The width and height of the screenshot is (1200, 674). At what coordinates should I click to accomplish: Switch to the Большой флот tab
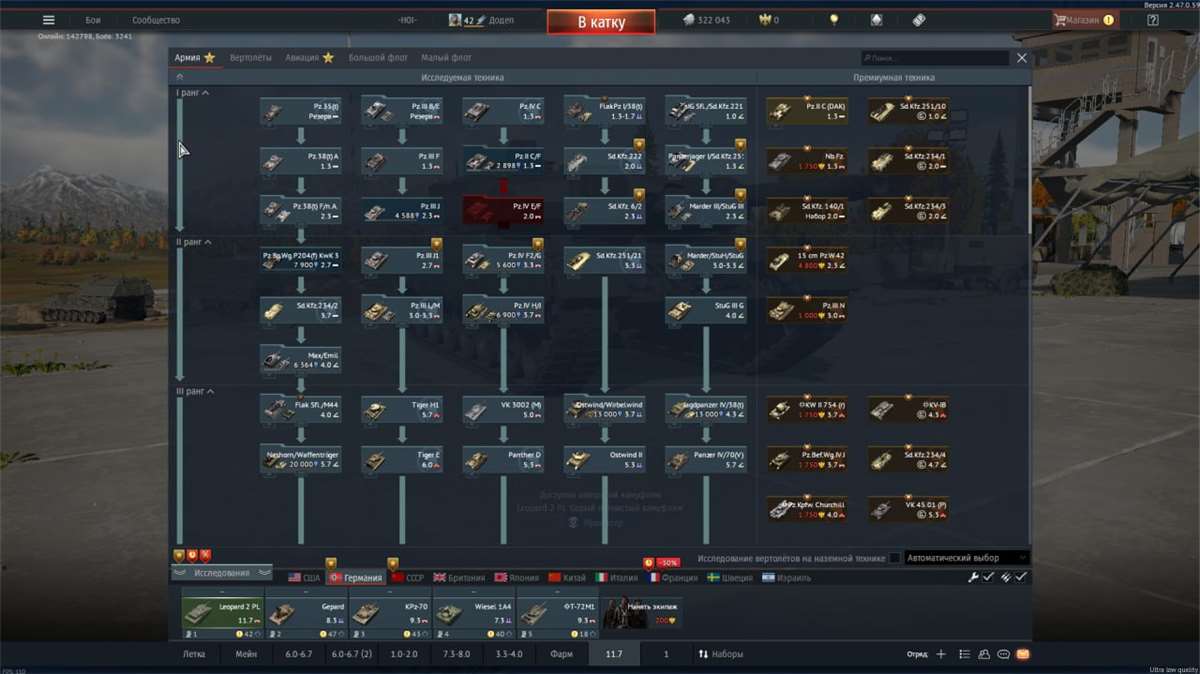[x=378, y=58]
